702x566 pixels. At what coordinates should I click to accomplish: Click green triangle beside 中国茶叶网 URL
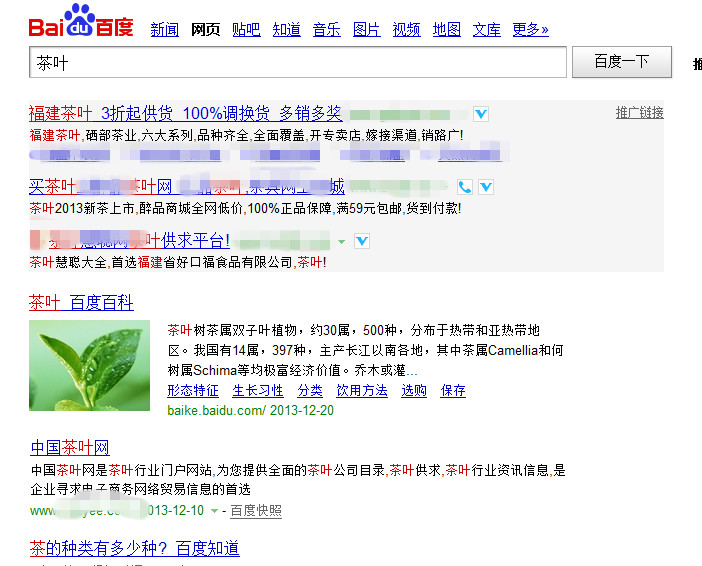pyautogui.click(x=214, y=511)
